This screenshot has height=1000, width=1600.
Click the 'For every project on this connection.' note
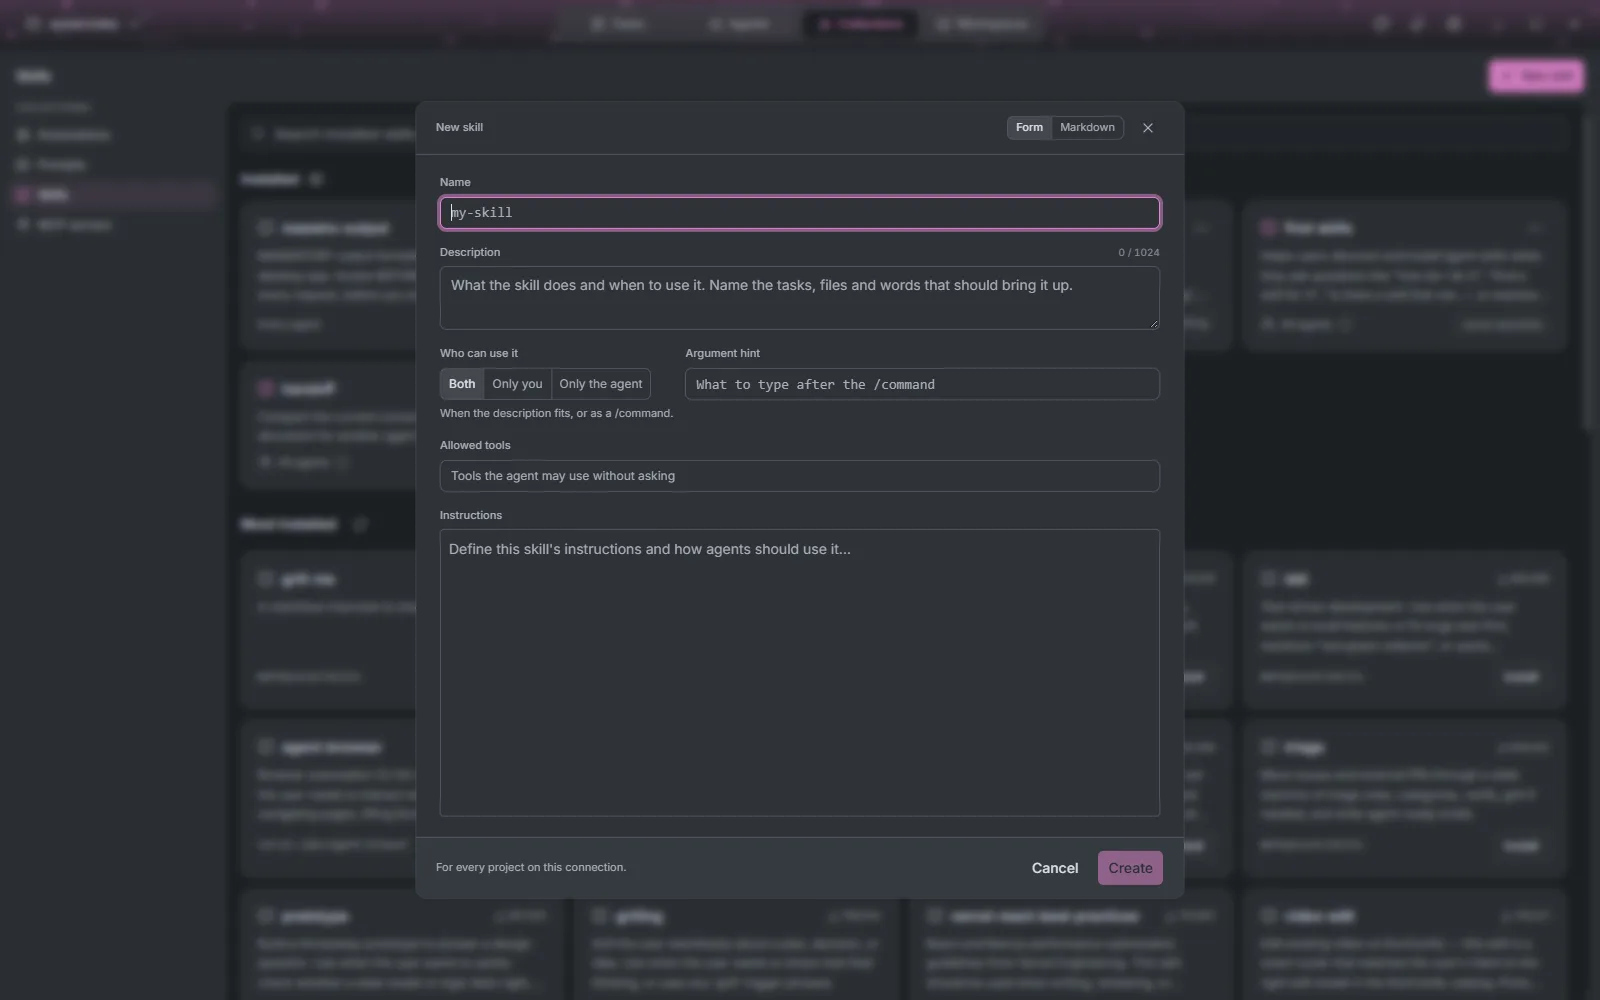point(531,868)
